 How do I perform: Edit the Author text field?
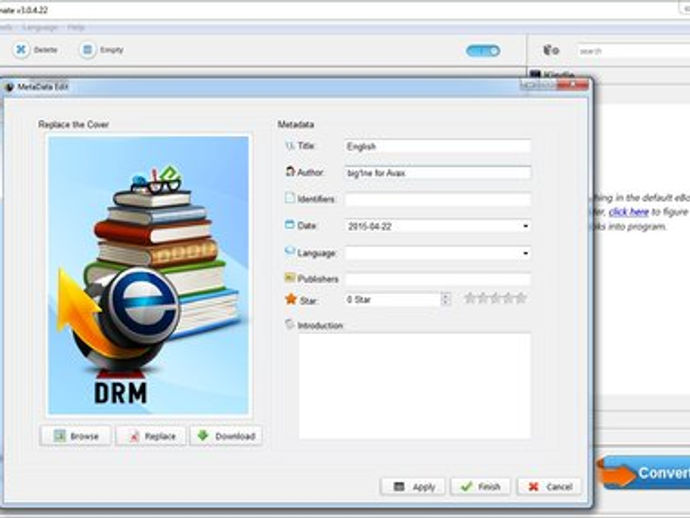438,173
